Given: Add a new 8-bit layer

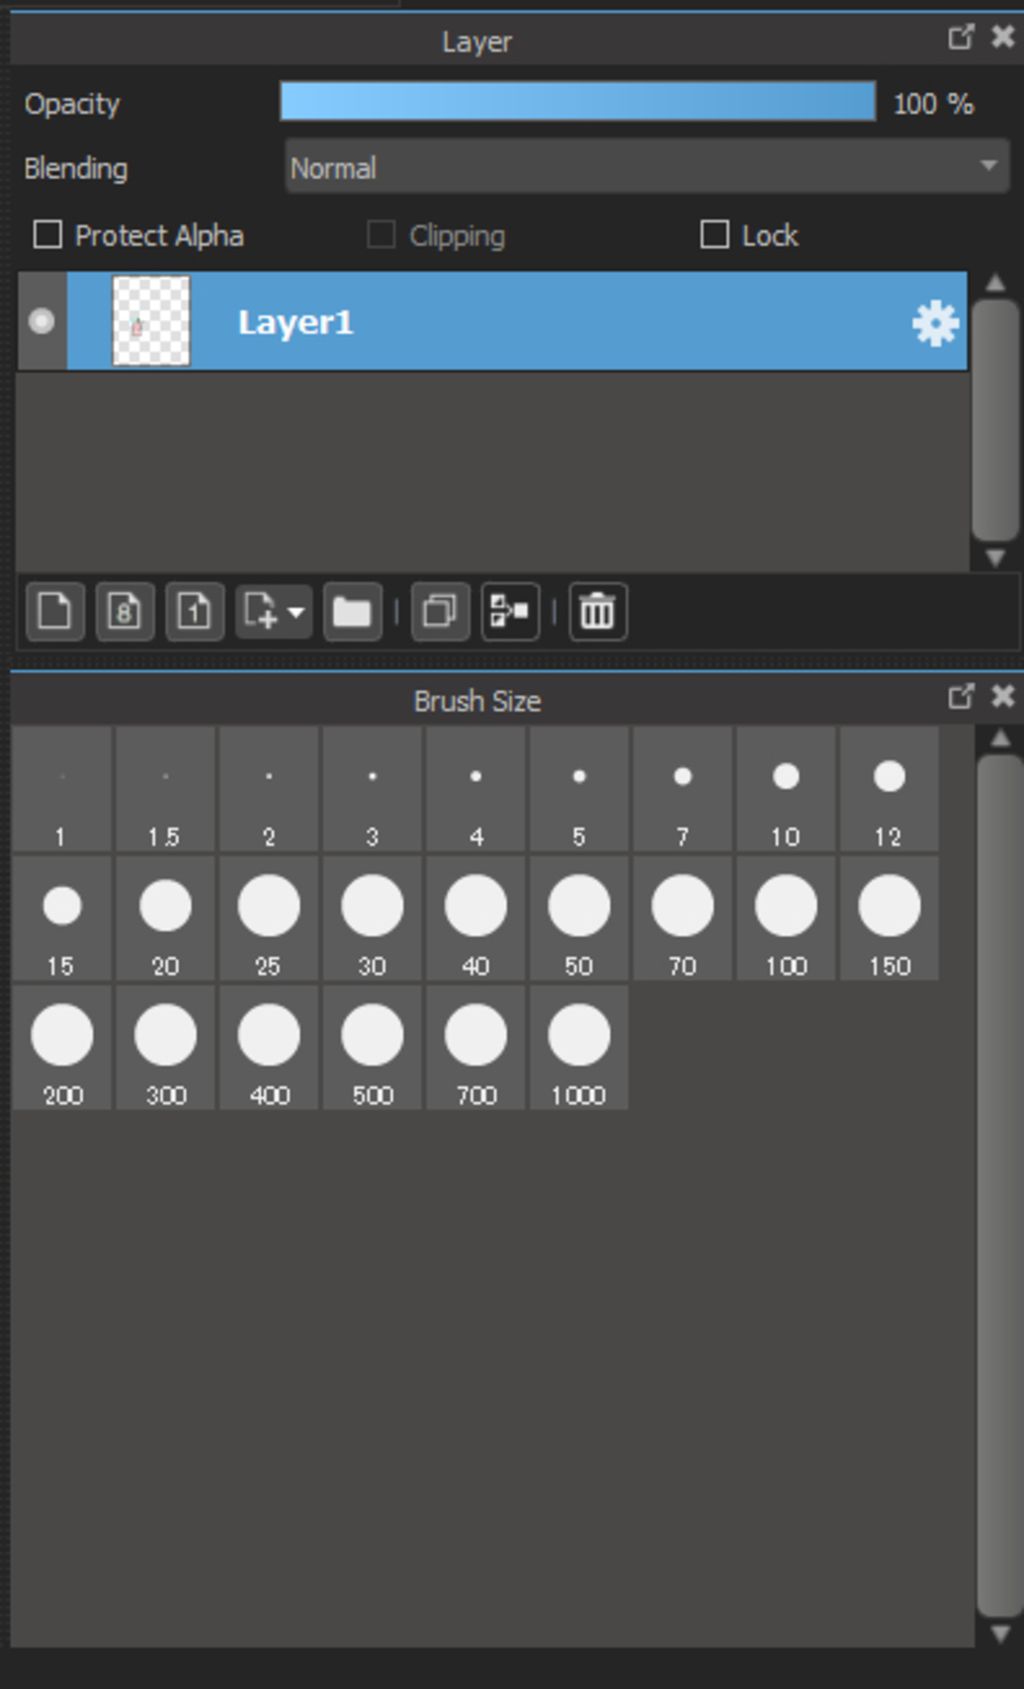Looking at the screenshot, I should 124,610.
